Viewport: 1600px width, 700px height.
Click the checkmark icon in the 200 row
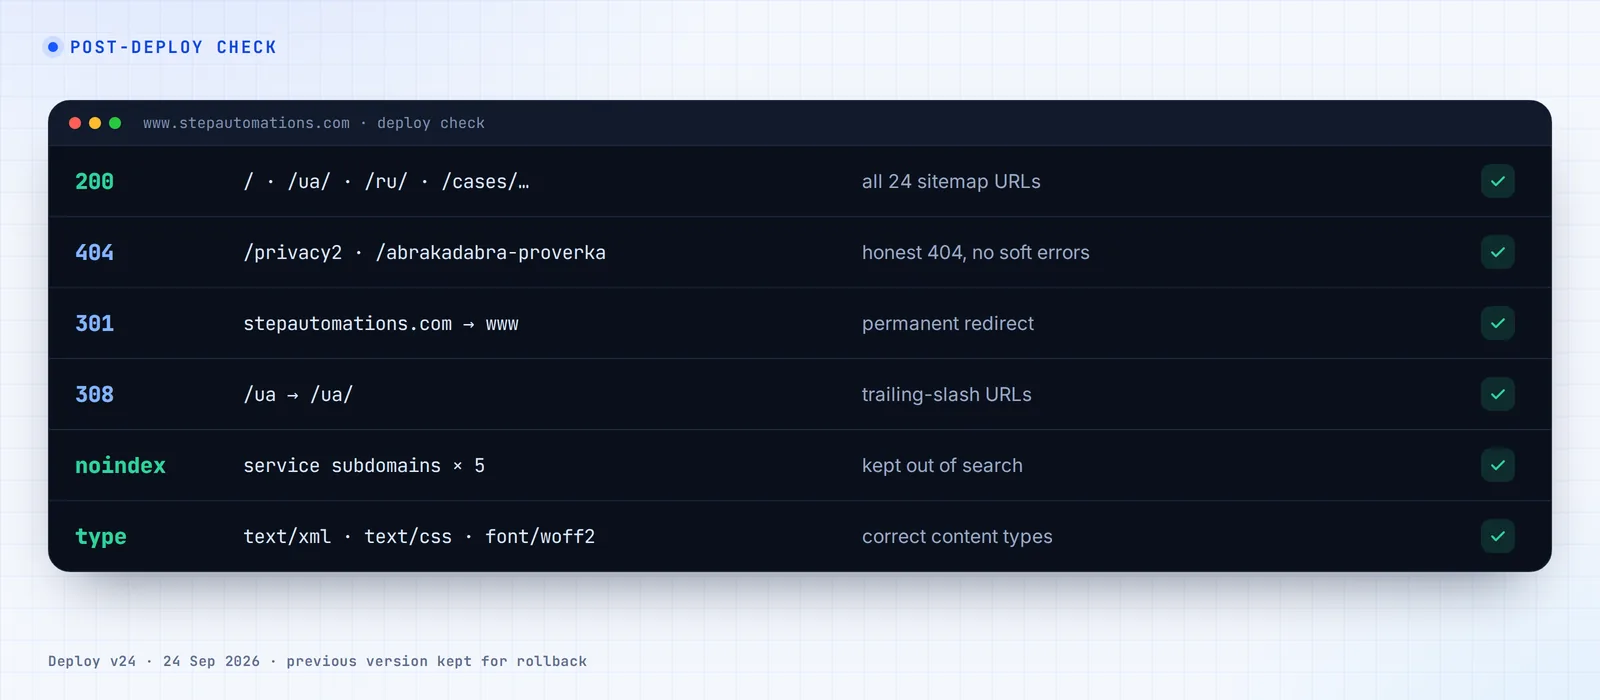(x=1497, y=181)
